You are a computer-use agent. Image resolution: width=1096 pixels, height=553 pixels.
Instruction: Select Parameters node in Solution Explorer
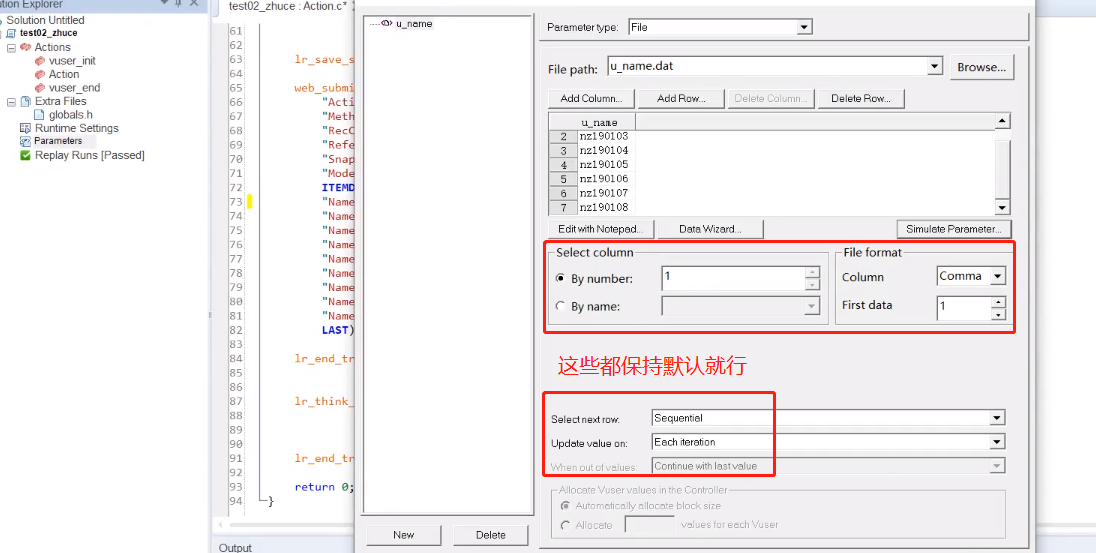[x=58, y=141]
